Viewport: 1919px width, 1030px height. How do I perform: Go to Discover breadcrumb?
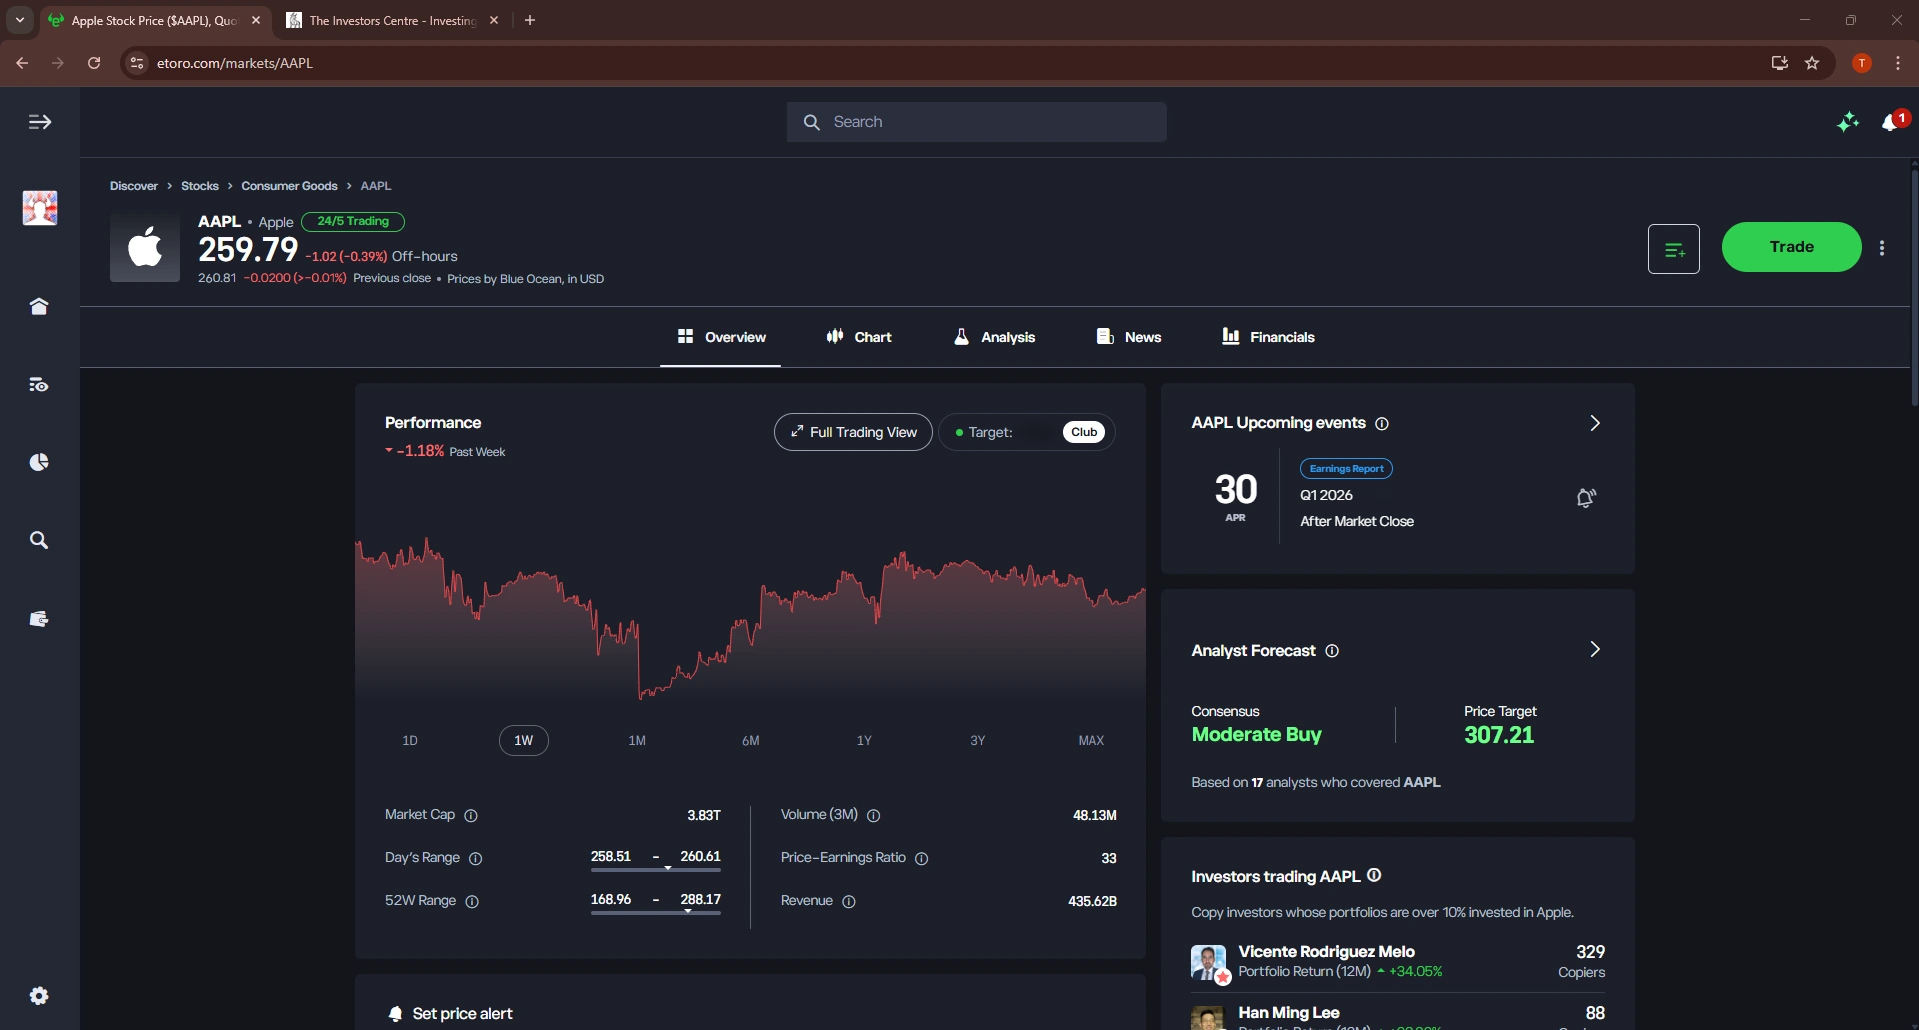tap(134, 186)
